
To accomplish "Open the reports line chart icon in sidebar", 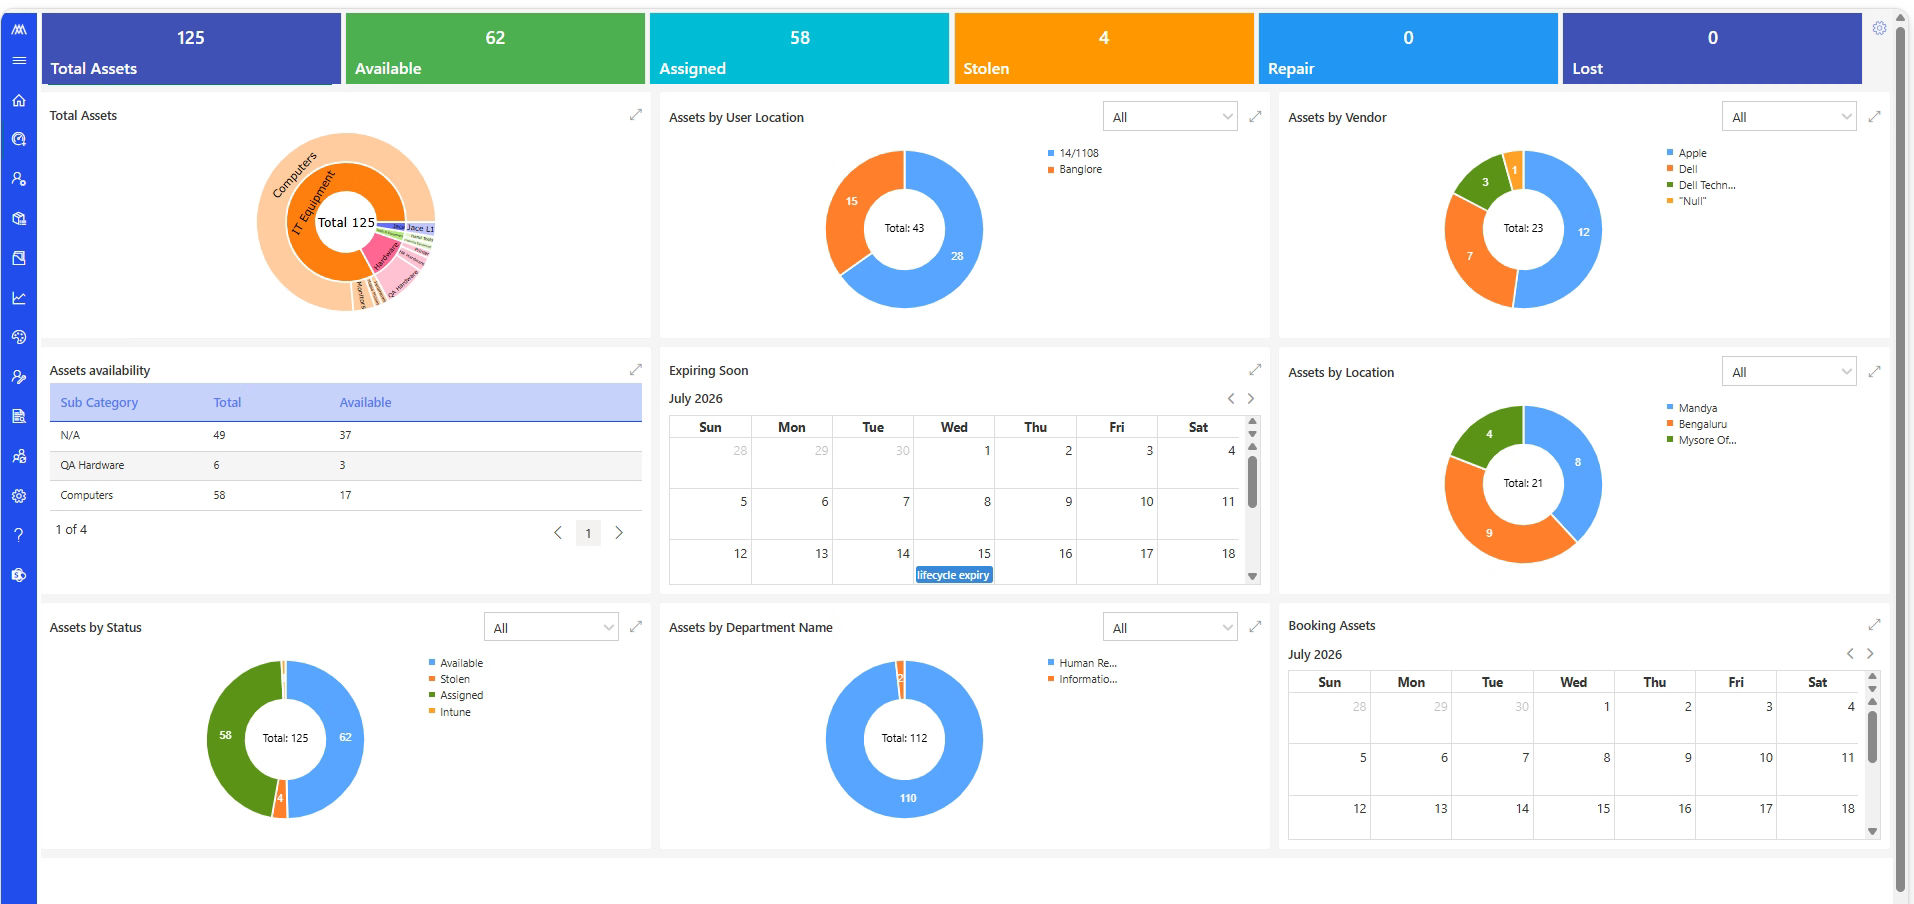I will click(18, 298).
